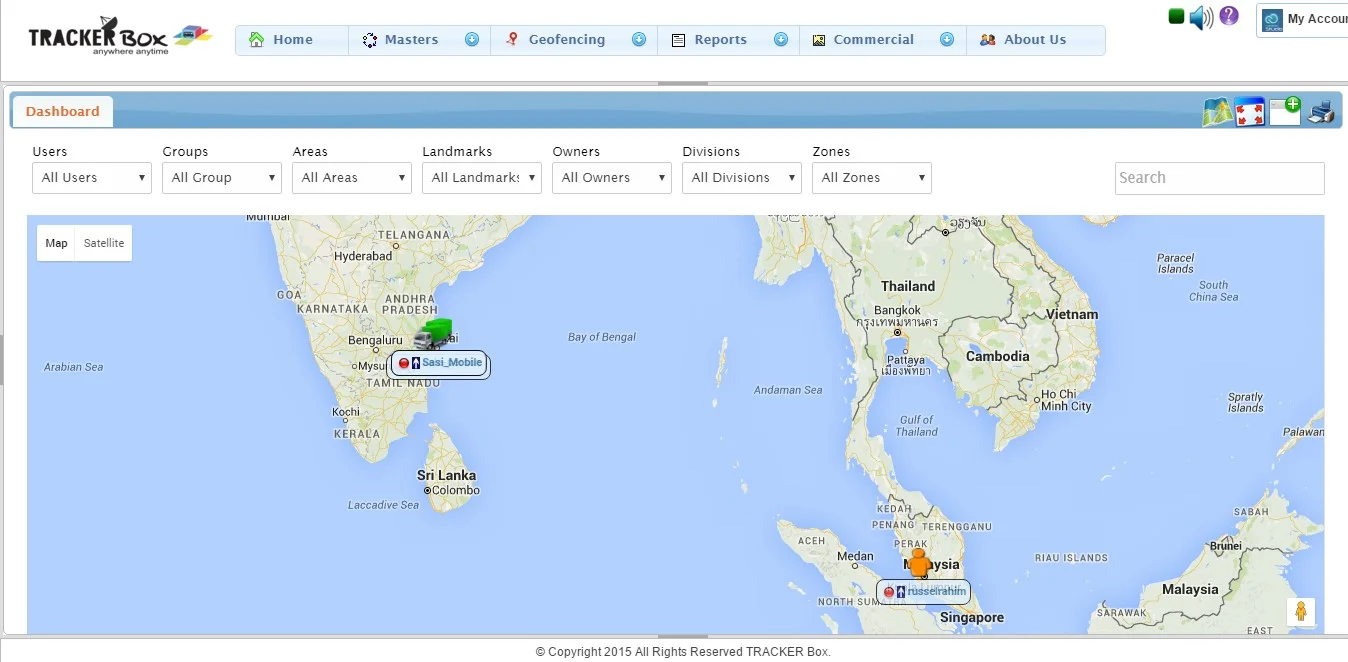Click the Commercial picture icon
Viewport: 1348px width, 662px height.
pos(819,40)
